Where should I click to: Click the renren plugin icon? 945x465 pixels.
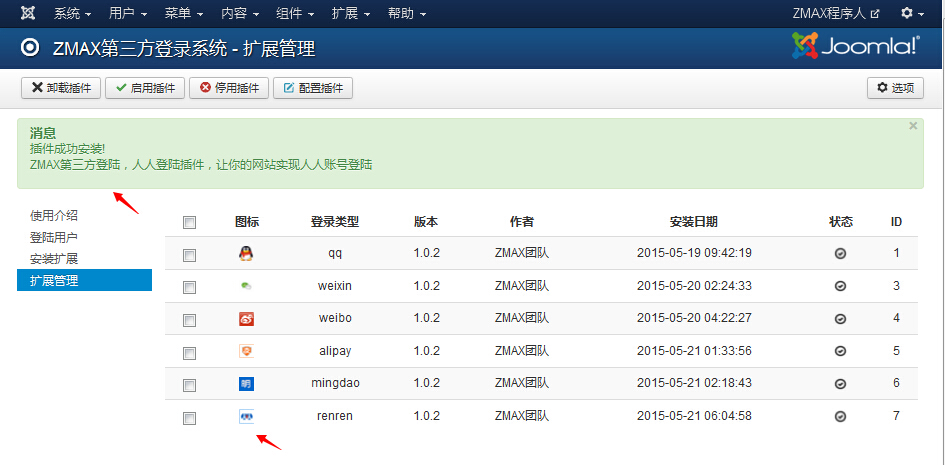246,416
